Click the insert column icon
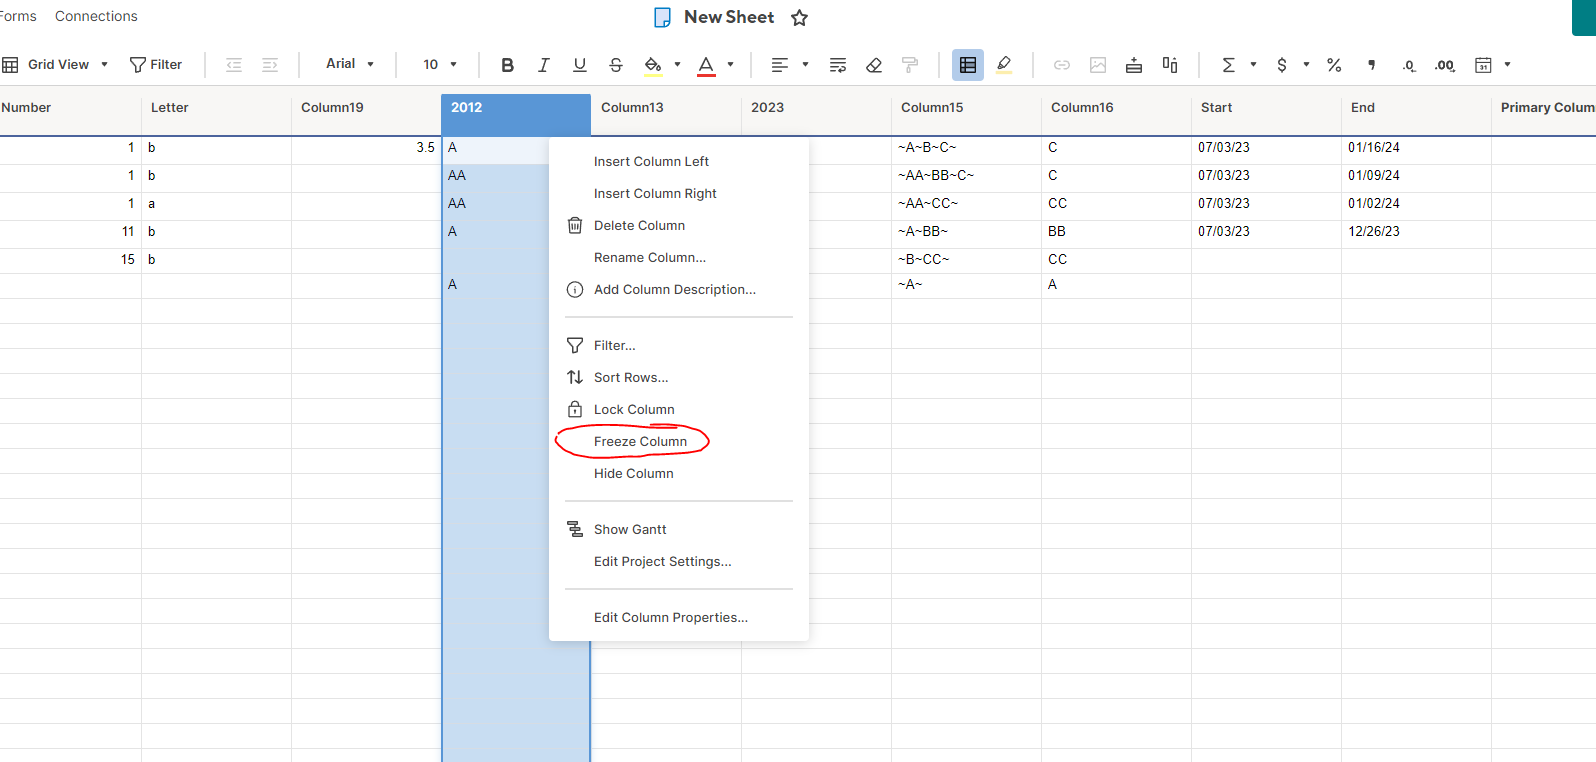The image size is (1596, 762). 1170,65
